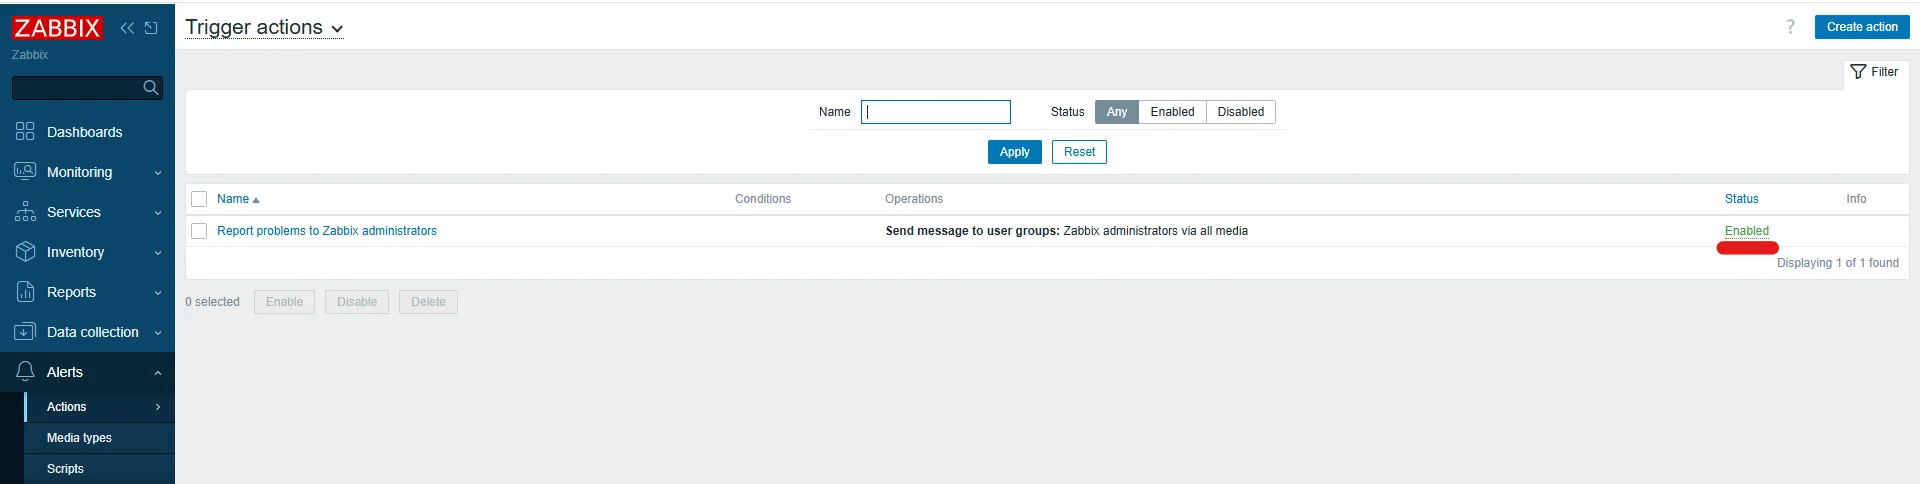
Task: Click the Zabbix logo
Action: click(57, 28)
